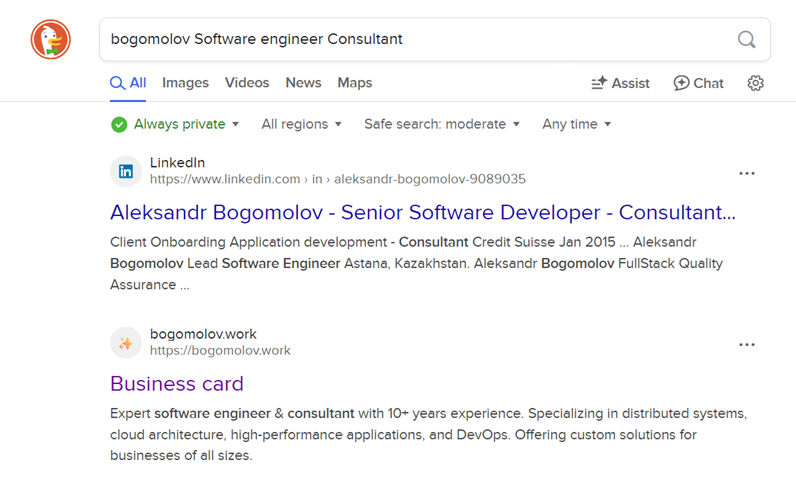The image size is (796, 484).
Task: Open the Safe search: moderate dropdown
Action: click(441, 124)
